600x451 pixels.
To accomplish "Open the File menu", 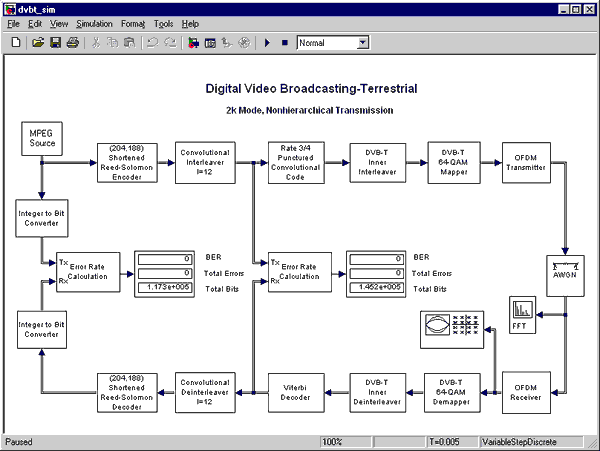I will click(13, 24).
